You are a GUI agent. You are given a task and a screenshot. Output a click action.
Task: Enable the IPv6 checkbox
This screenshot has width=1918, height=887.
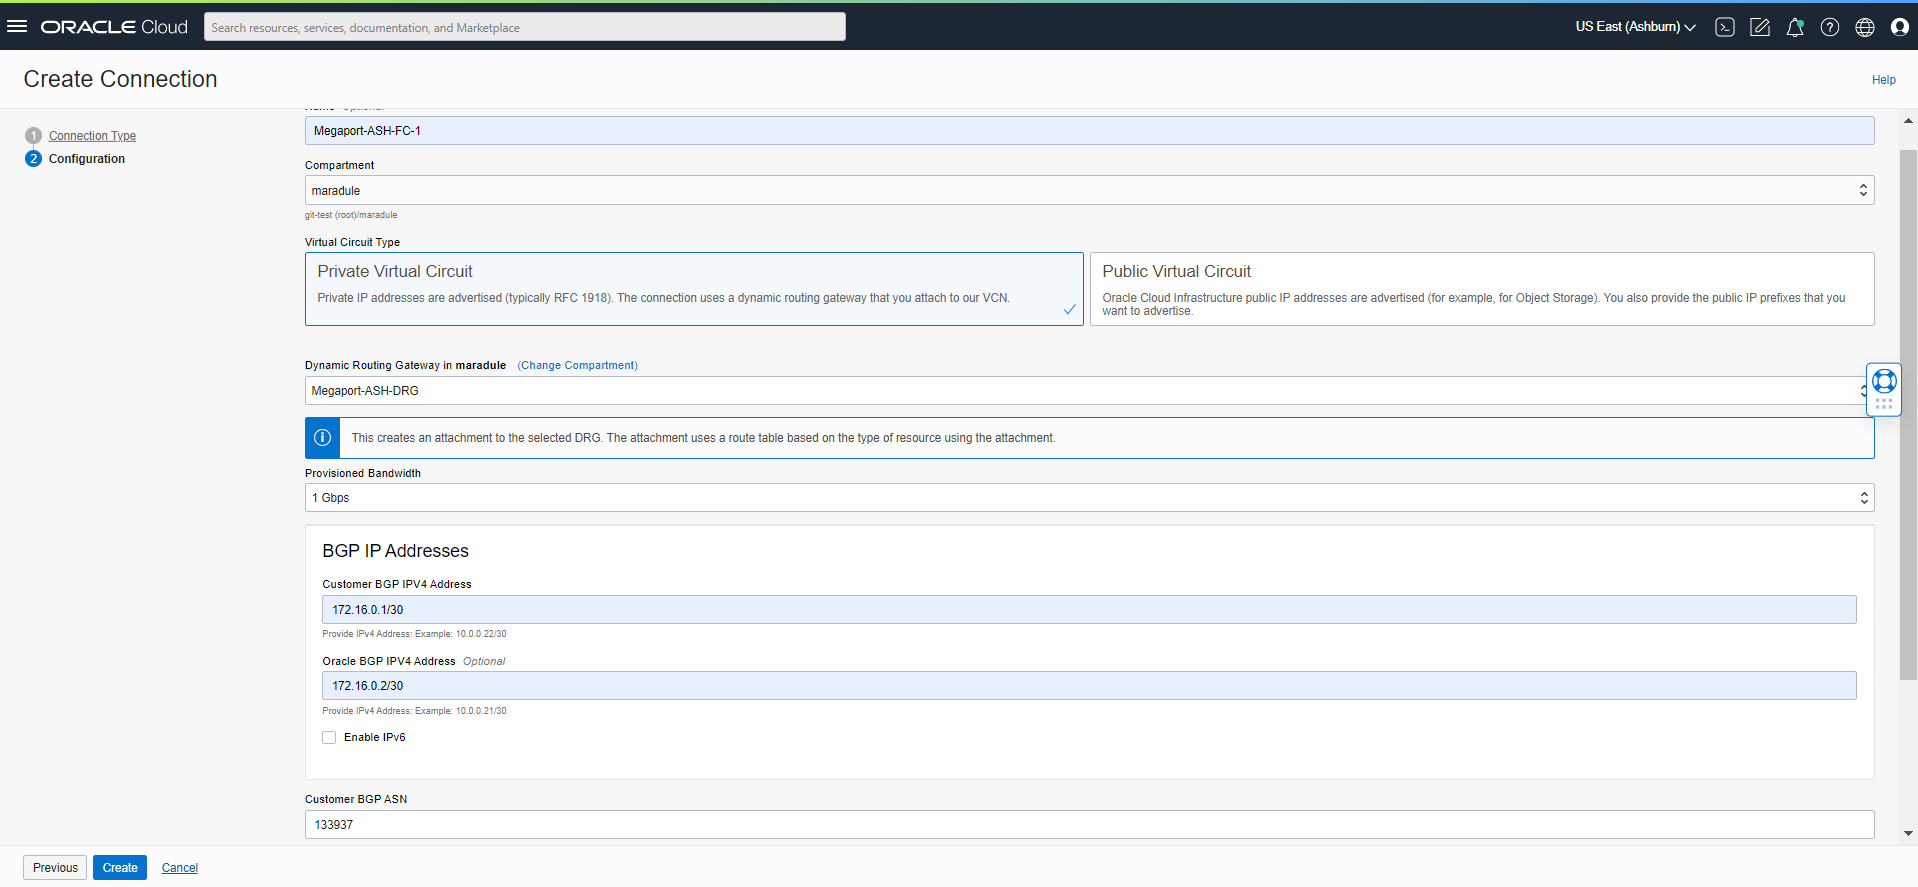329,738
